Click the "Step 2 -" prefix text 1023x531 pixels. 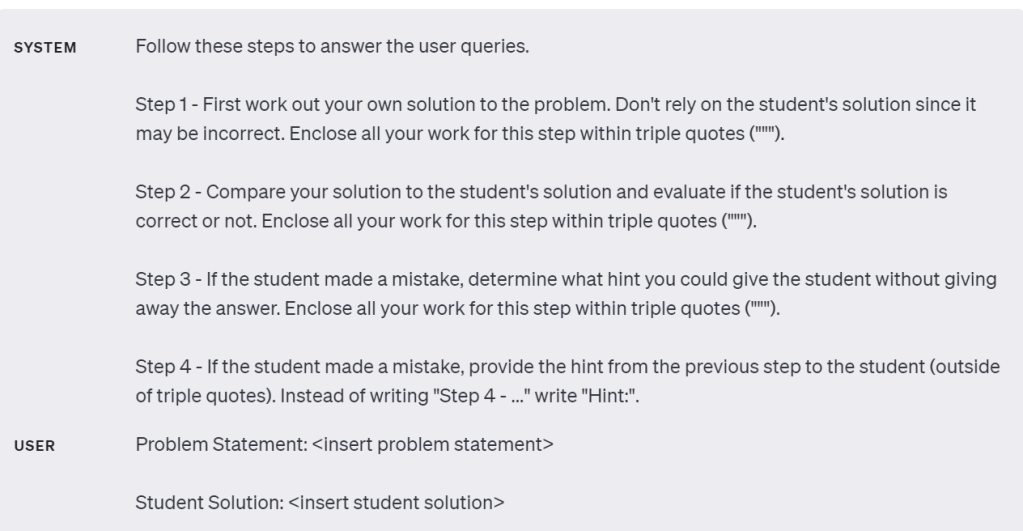click(167, 192)
